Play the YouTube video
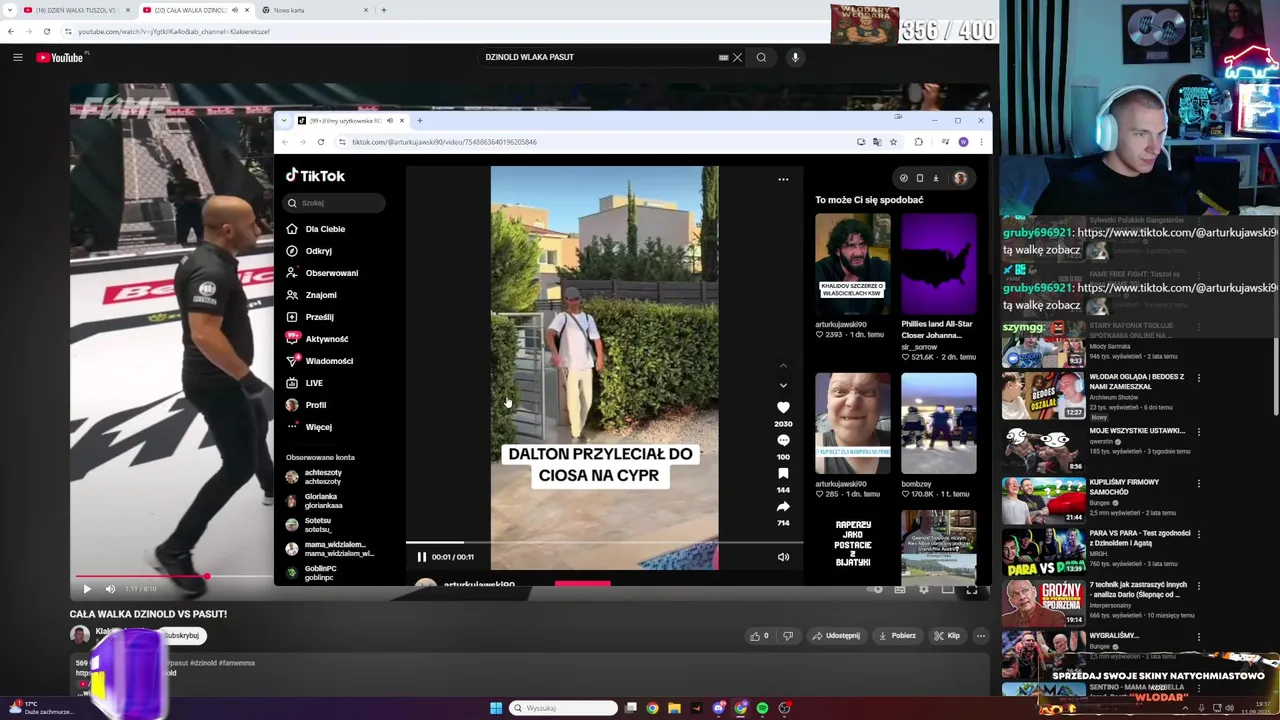 click(x=87, y=589)
